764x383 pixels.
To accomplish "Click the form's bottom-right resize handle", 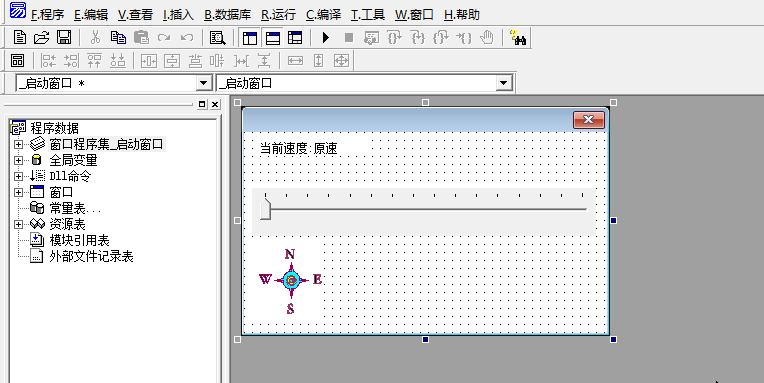I will coord(613,339).
